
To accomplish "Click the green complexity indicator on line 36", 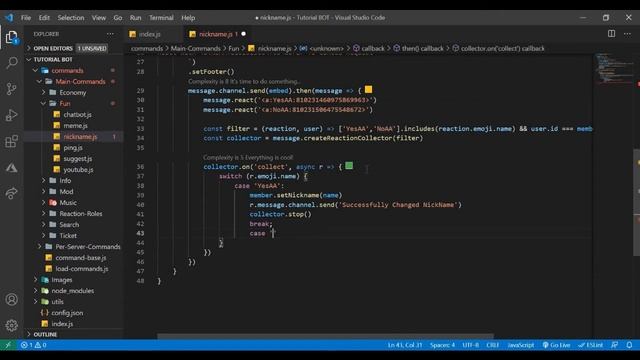I will click(x=349, y=166).
